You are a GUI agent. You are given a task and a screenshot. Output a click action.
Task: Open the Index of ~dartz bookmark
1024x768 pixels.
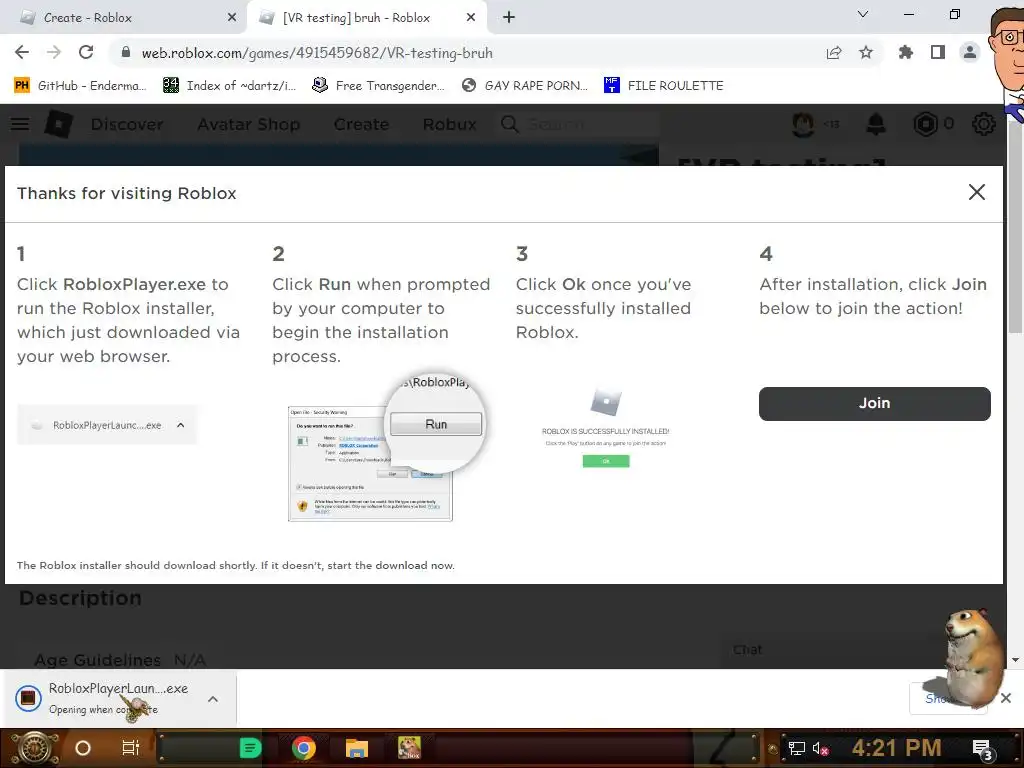tap(229, 86)
